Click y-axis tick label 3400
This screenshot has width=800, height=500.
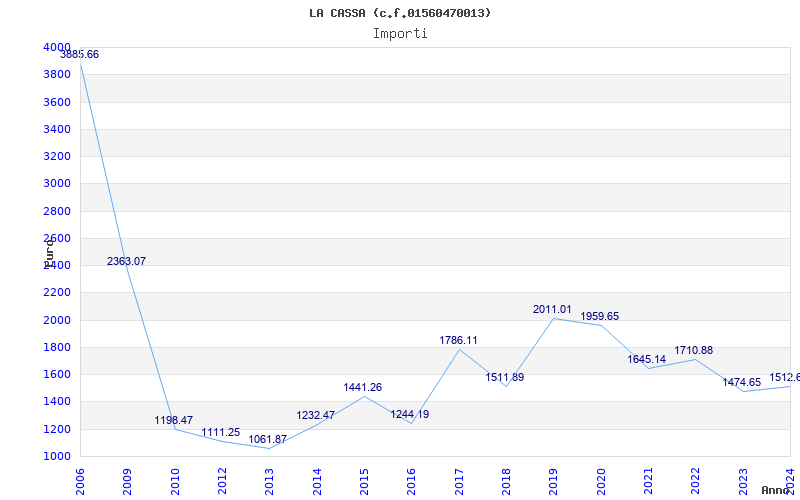coord(57,129)
